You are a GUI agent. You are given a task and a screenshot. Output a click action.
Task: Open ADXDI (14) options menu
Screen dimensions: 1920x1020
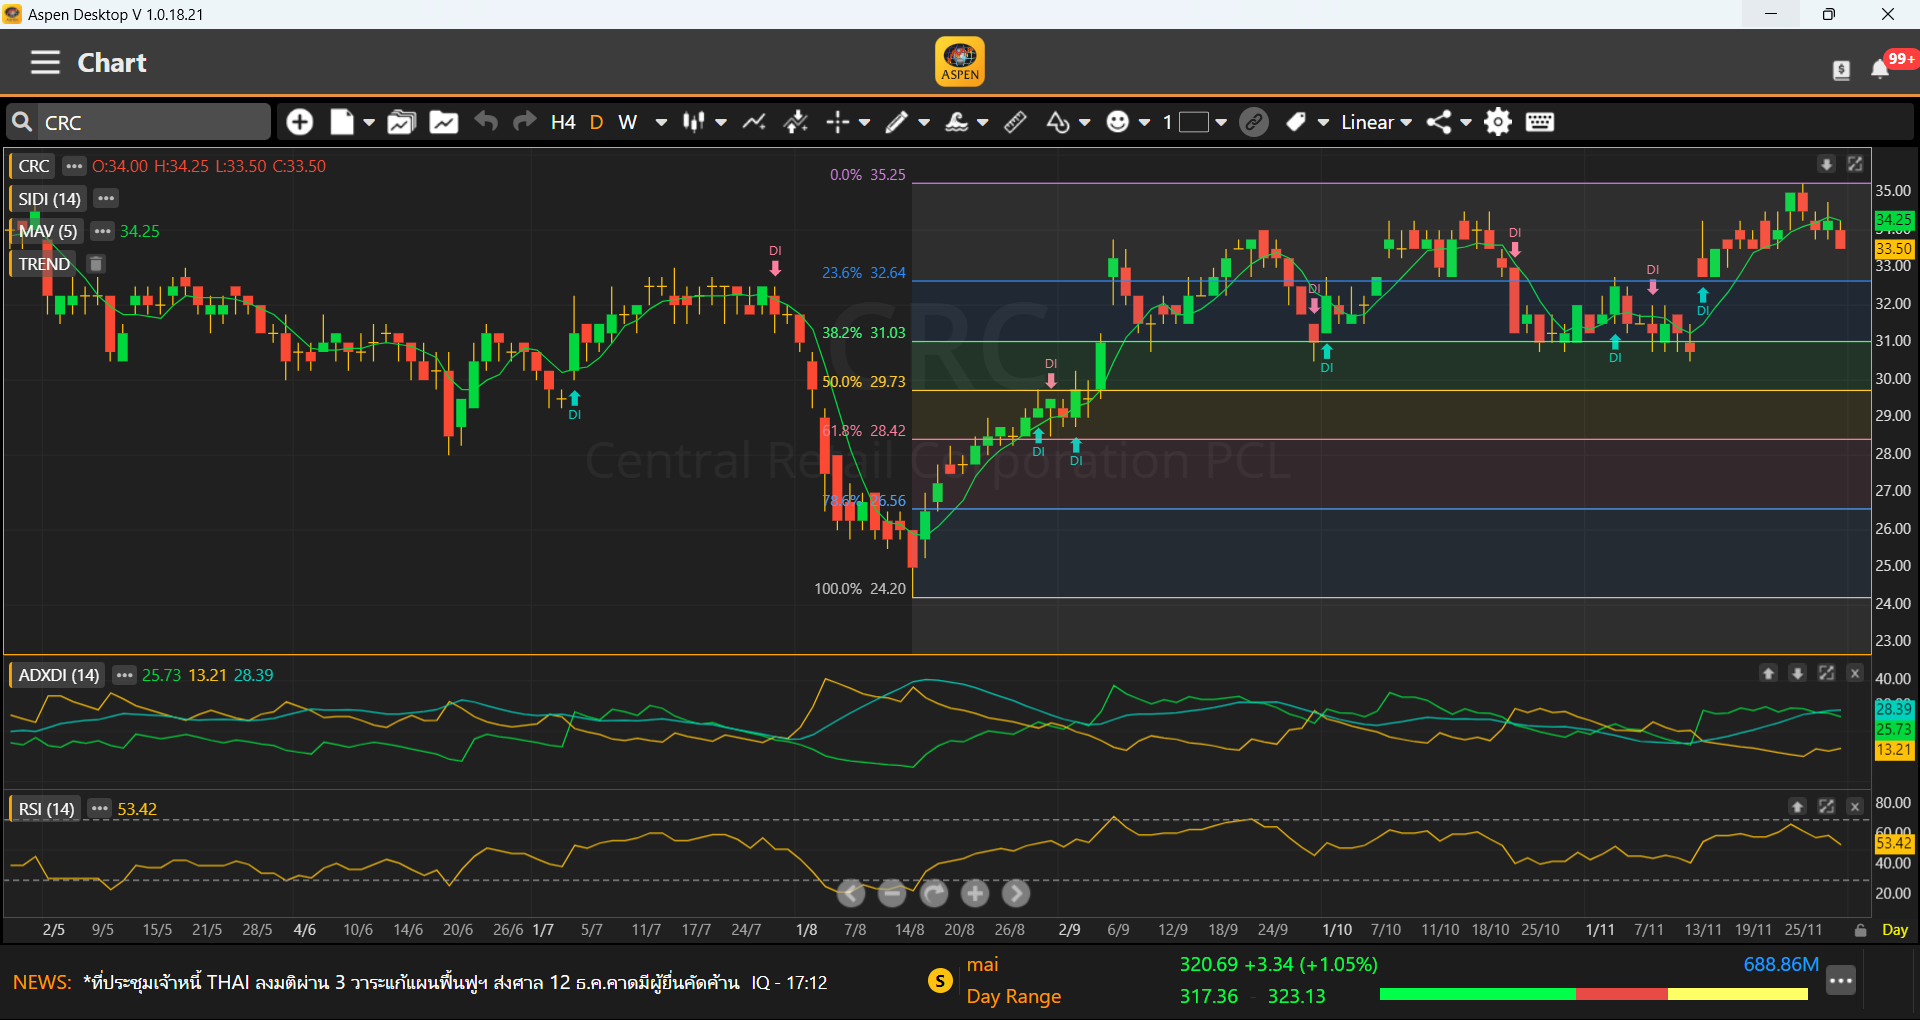click(x=124, y=675)
